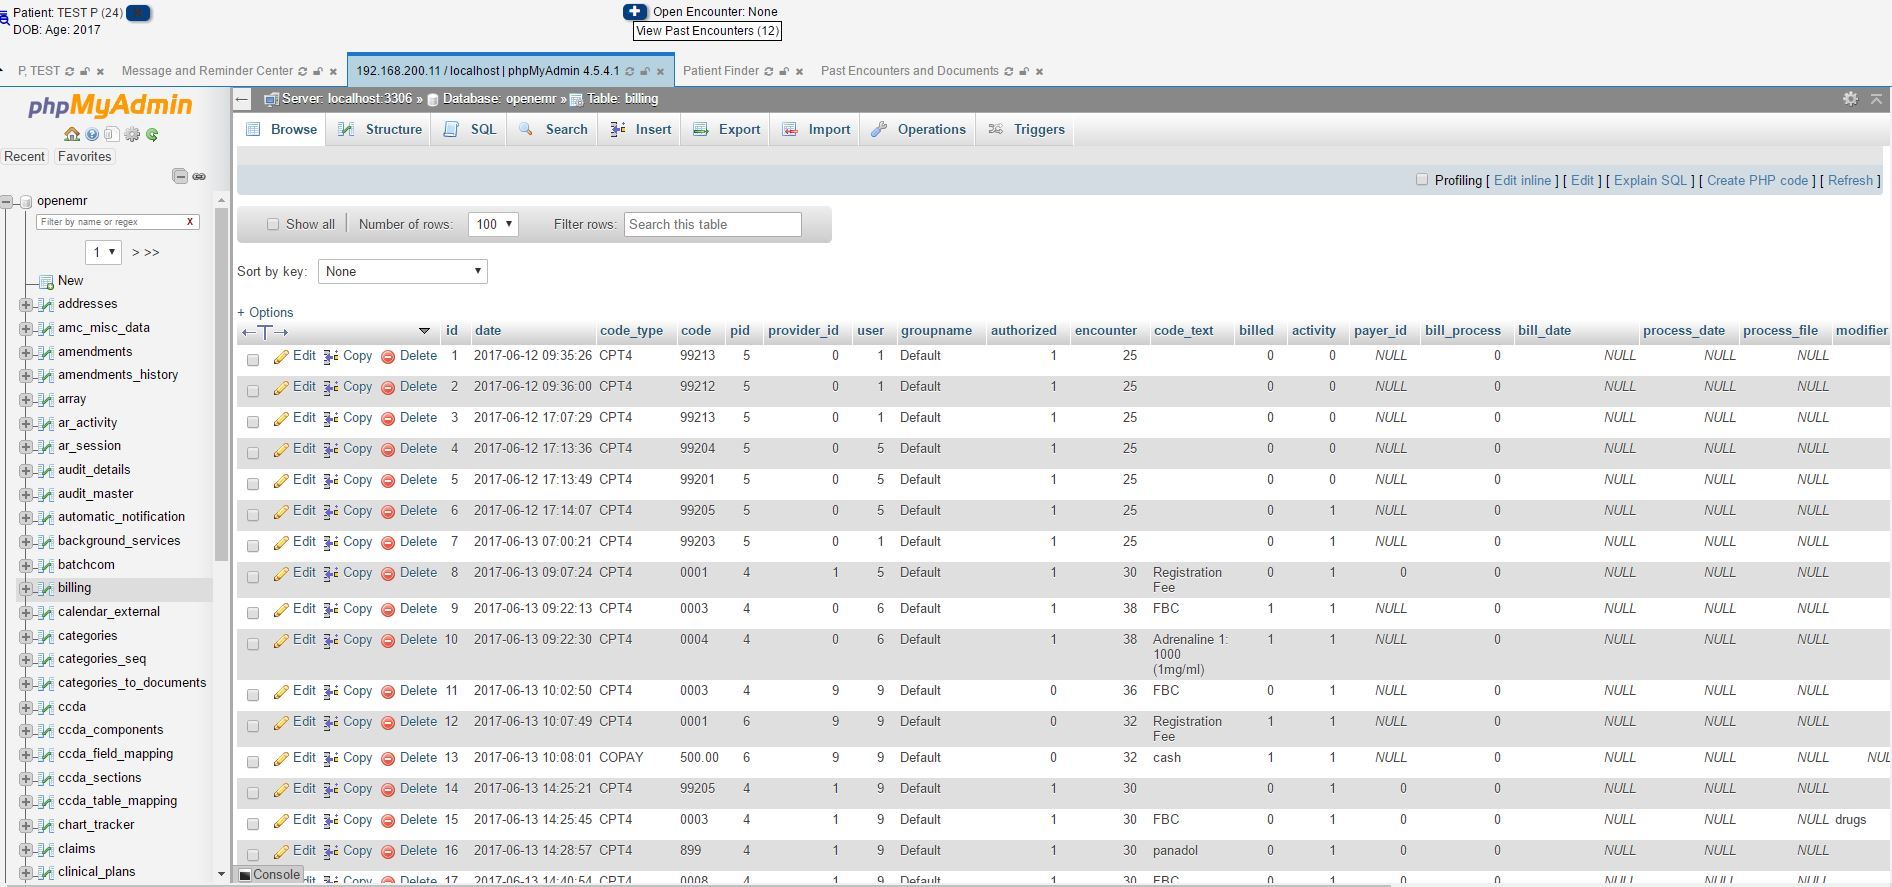The height and width of the screenshot is (887, 1892).
Task: Copy row with id 3
Action: click(x=347, y=418)
